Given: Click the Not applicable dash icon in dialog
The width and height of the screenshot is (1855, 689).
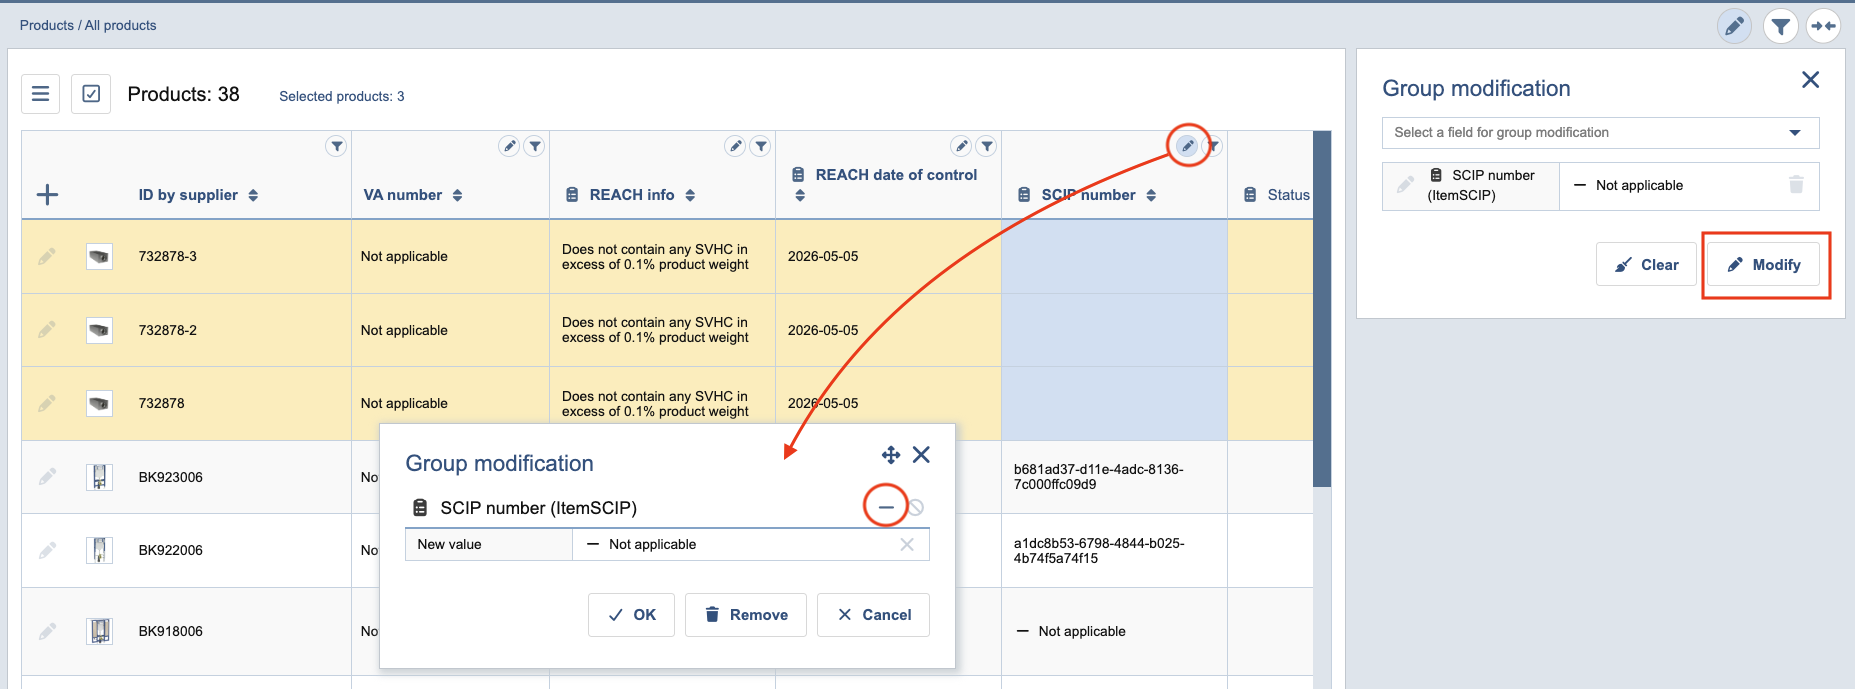Looking at the screenshot, I should pyautogui.click(x=886, y=507).
